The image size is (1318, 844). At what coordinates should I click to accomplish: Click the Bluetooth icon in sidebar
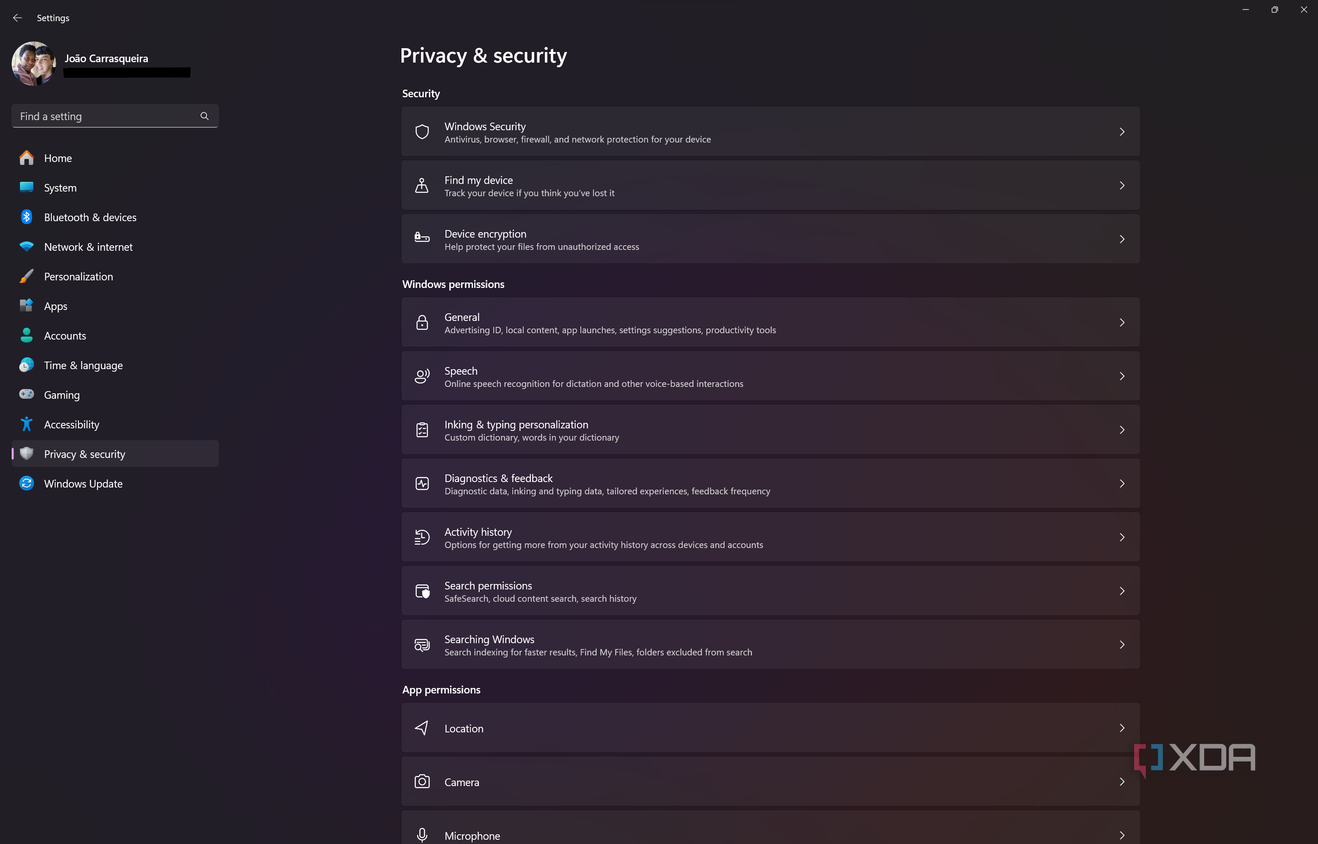[x=27, y=217]
